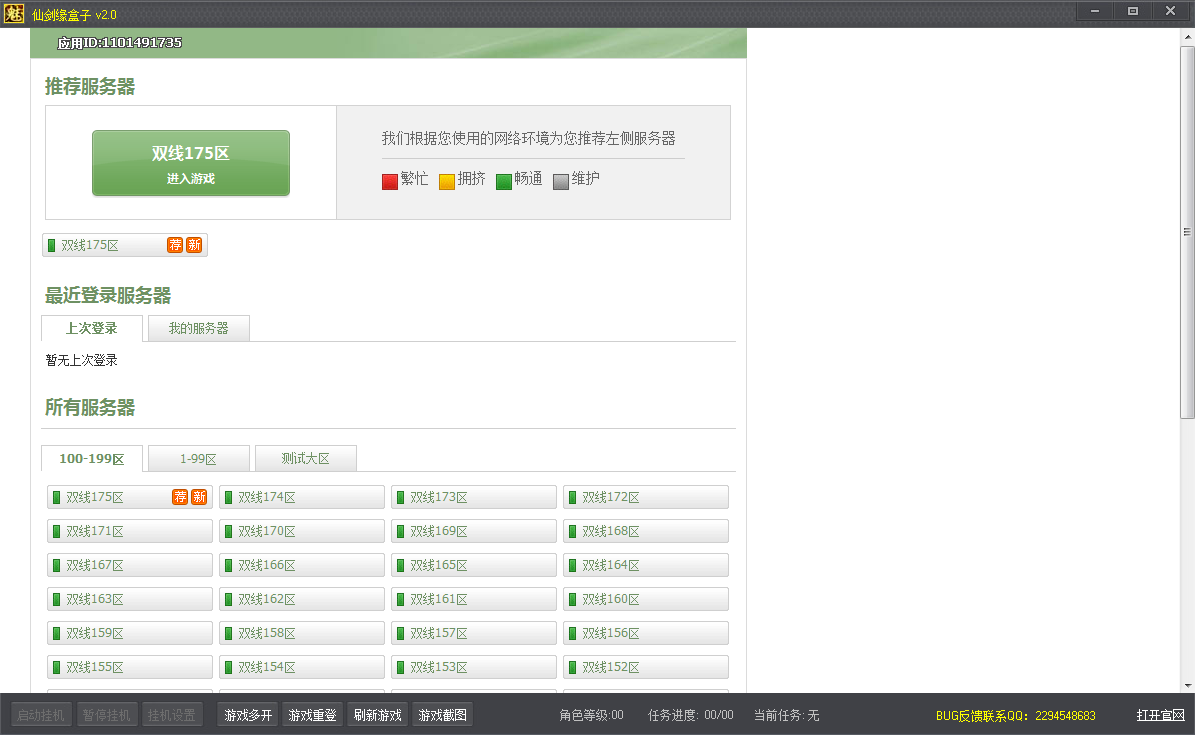
Task: Click the green 畅通 status legend swatch
Action: pyautogui.click(x=504, y=181)
